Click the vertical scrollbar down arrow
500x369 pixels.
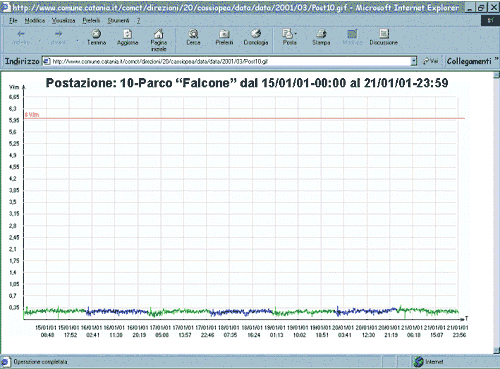497,350
